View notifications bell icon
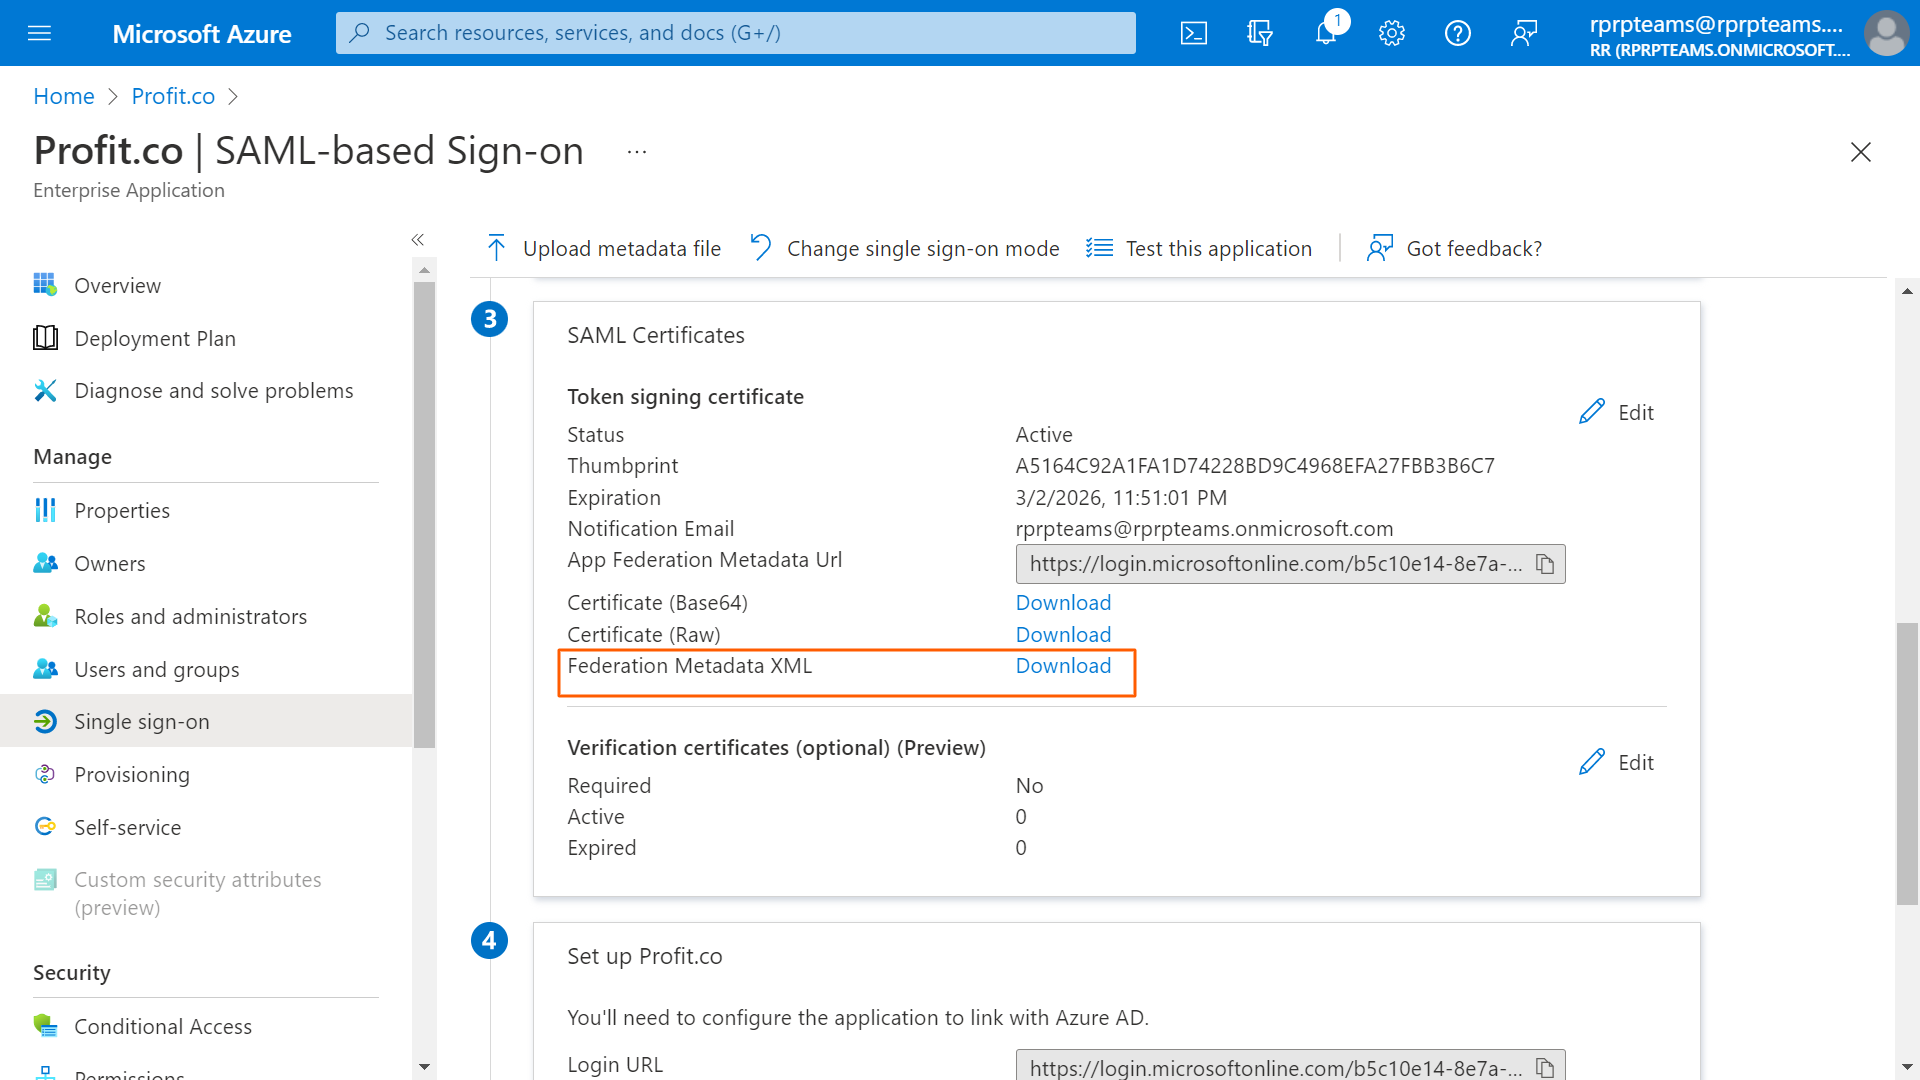Viewport: 1920px width, 1080px height. (1326, 33)
